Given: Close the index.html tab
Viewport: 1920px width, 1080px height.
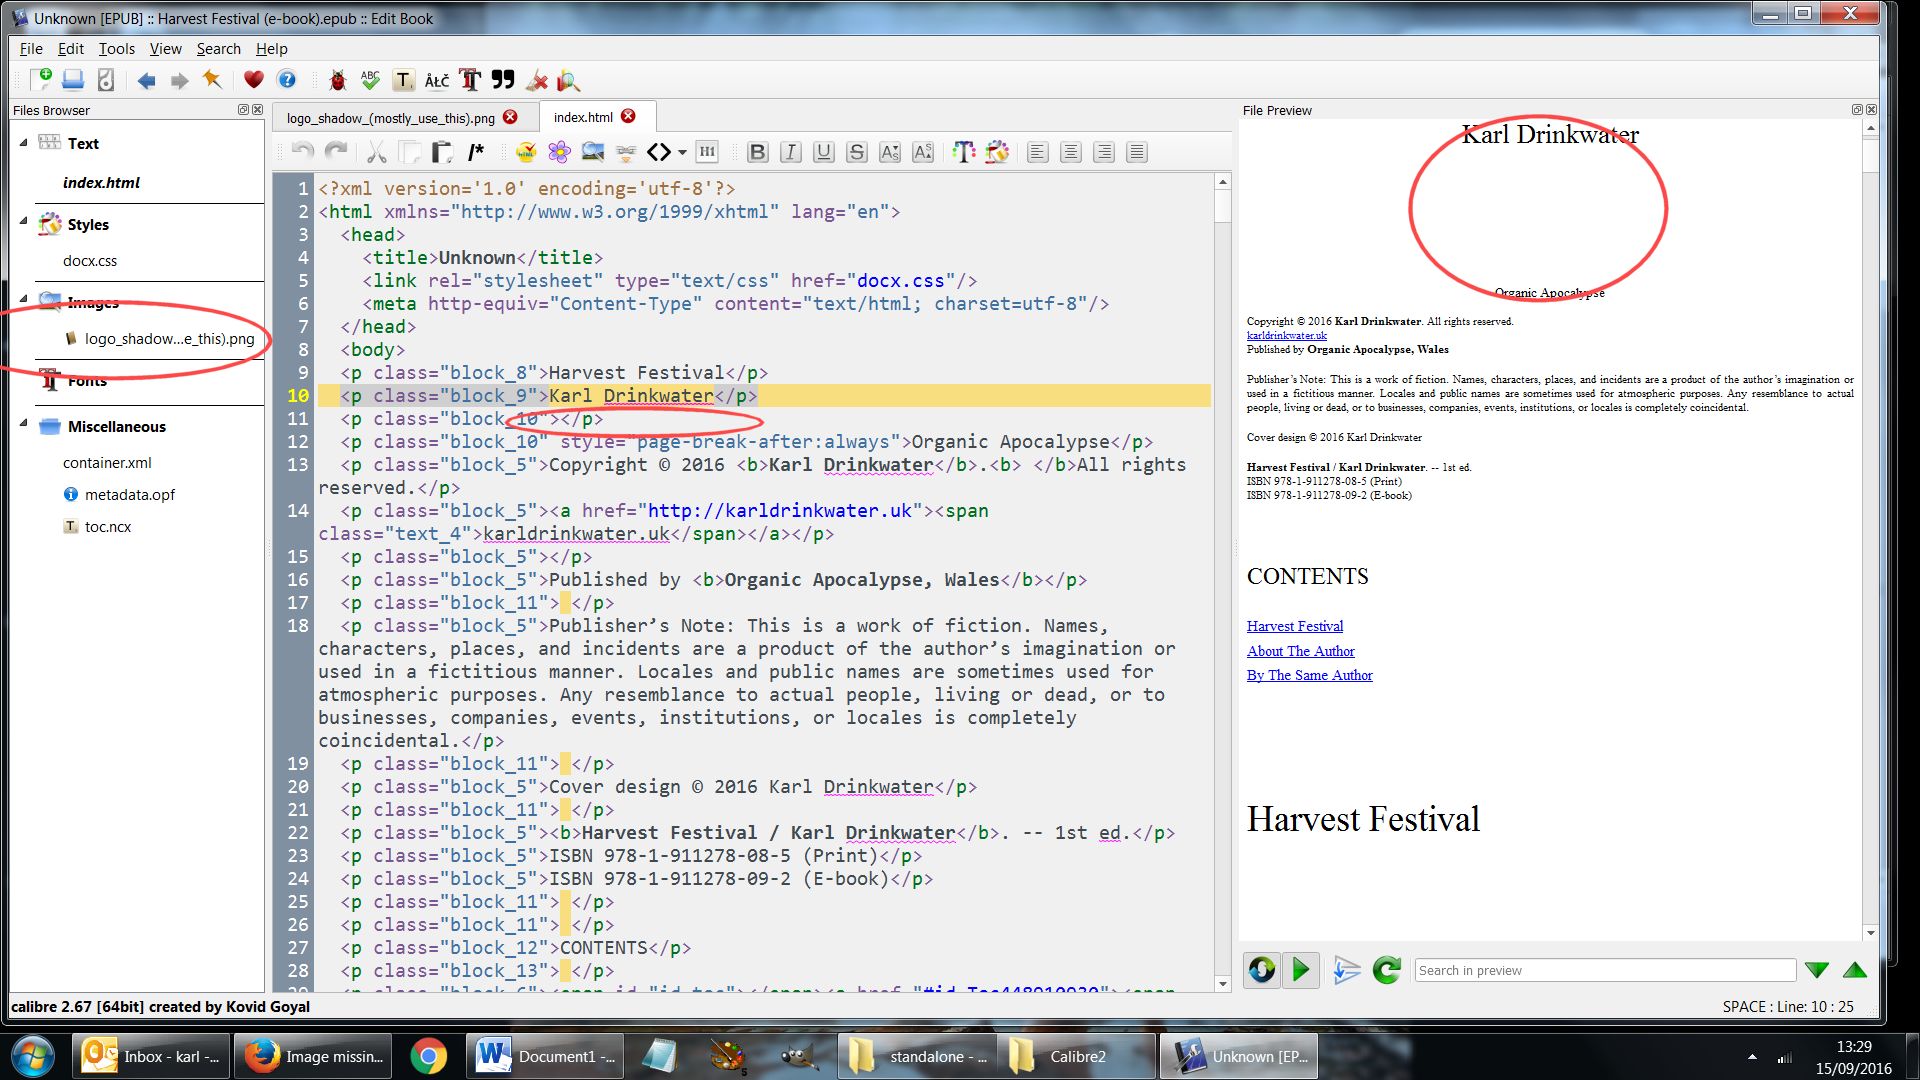Looking at the screenshot, I should tap(628, 116).
